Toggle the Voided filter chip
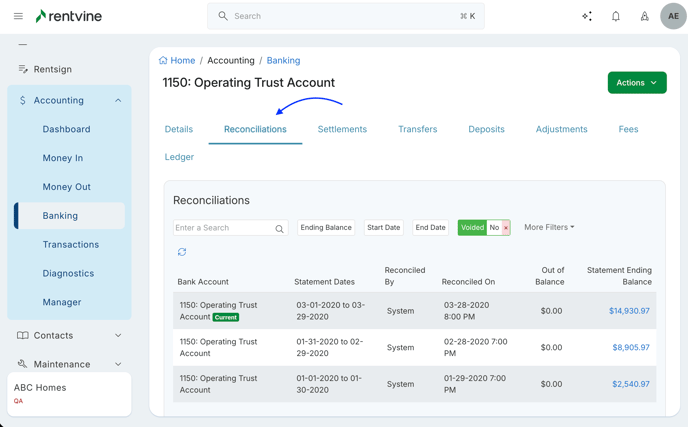 (x=472, y=228)
